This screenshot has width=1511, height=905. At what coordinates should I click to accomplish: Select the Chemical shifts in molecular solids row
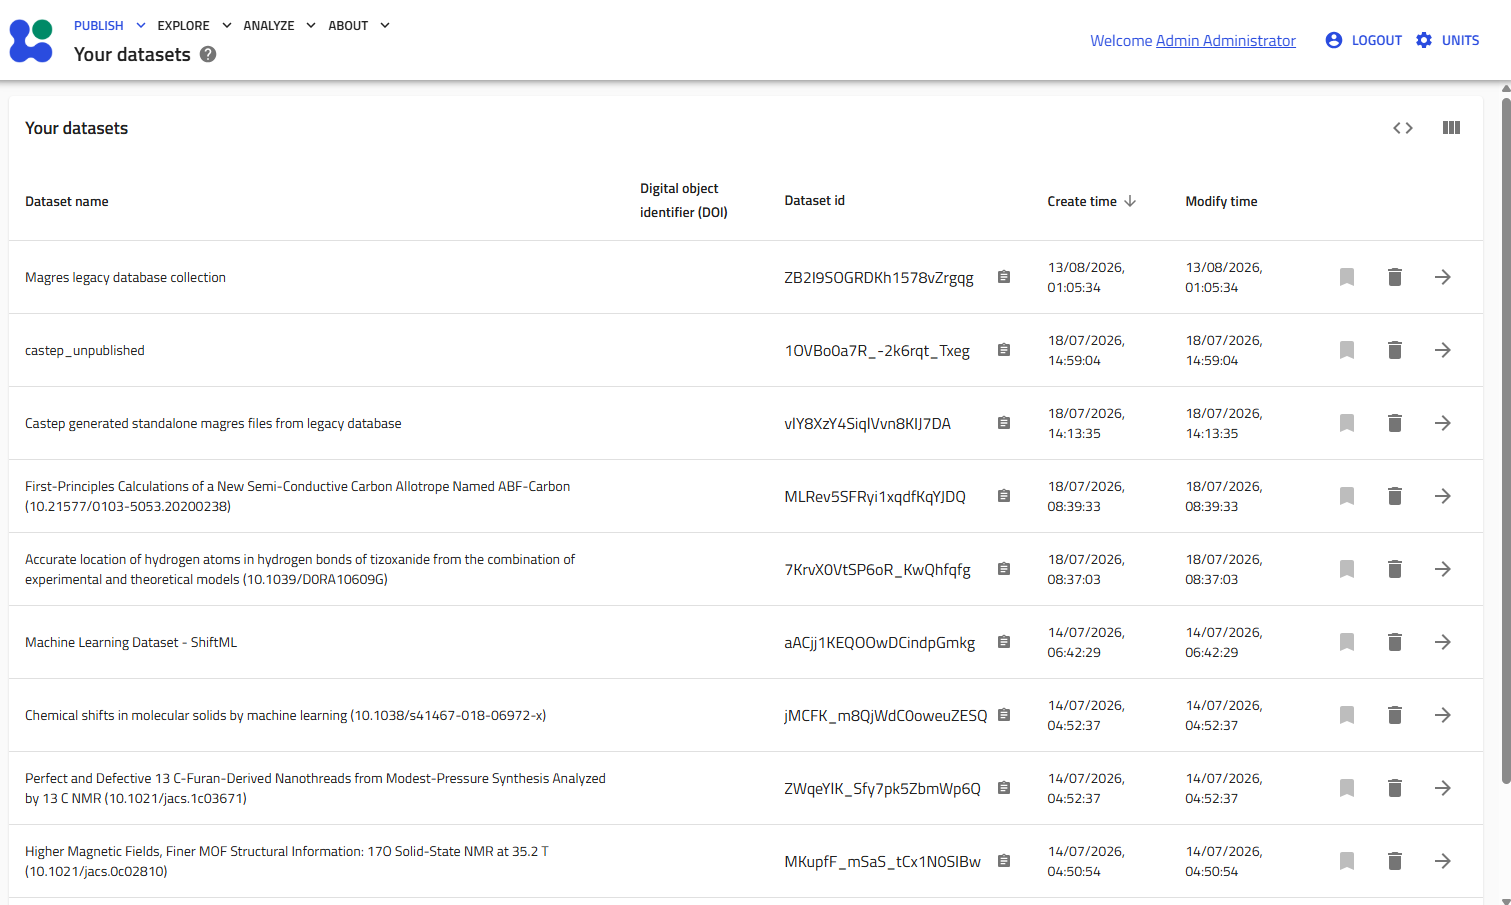(746, 715)
